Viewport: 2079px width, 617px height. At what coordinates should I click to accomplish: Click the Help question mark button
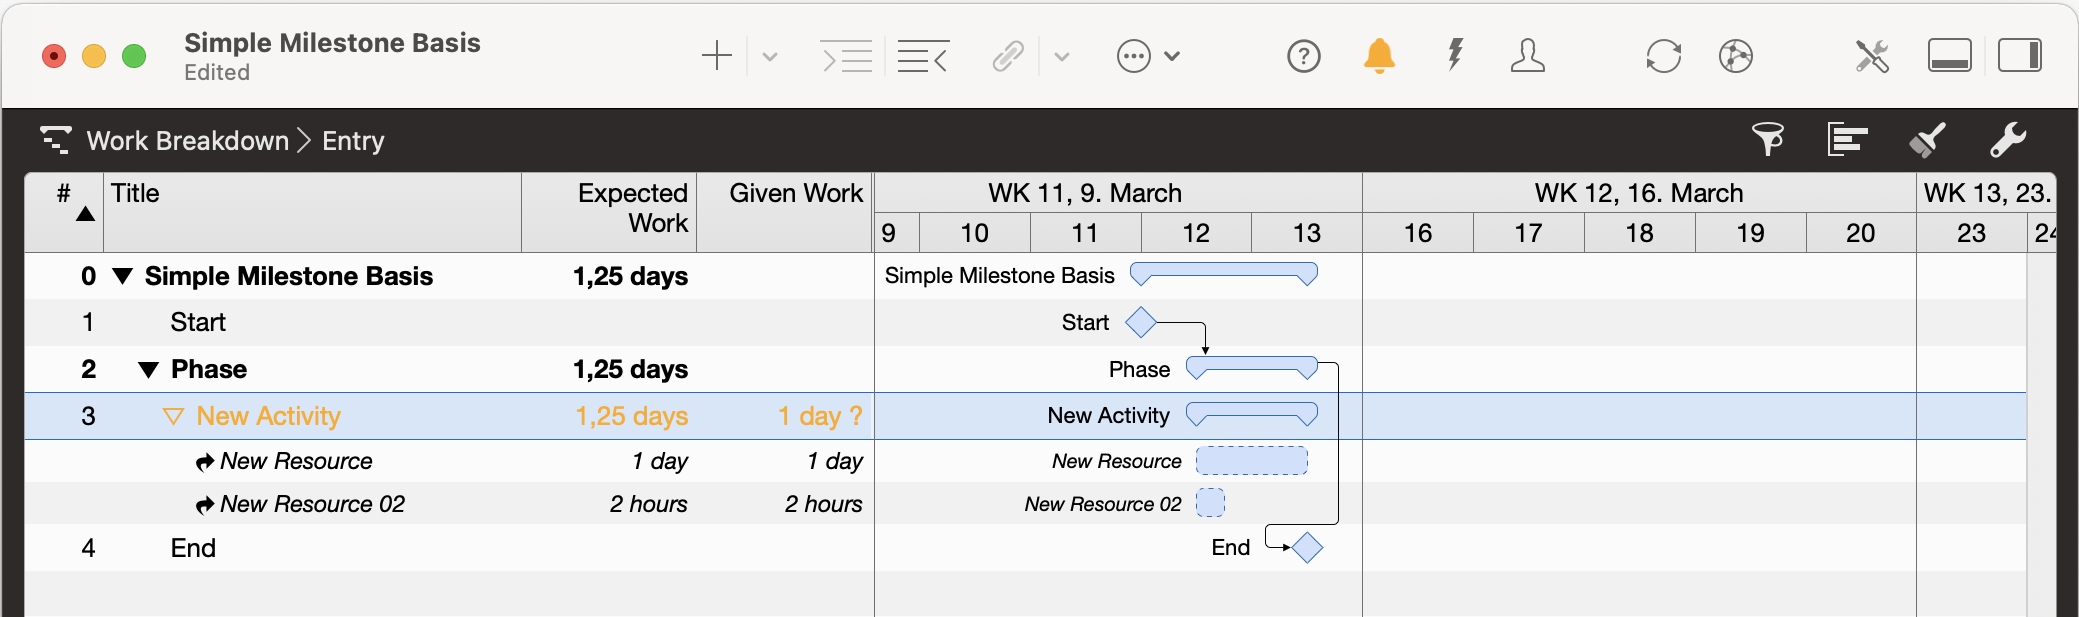pos(1304,56)
